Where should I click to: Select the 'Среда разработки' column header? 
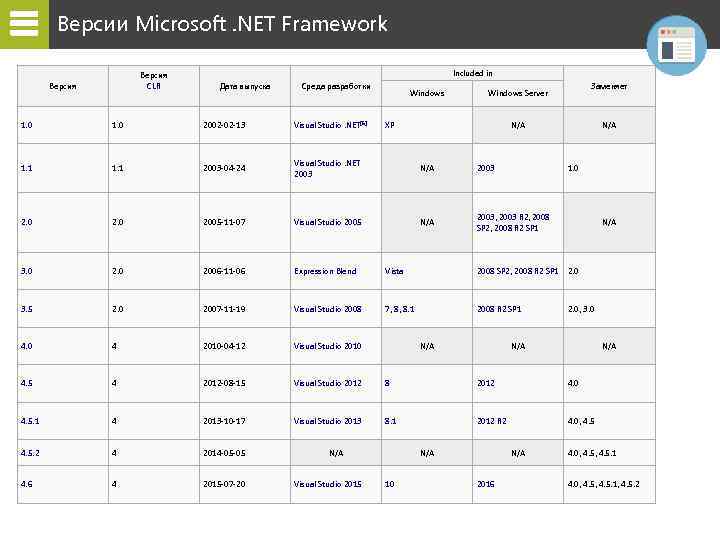[x=335, y=86]
